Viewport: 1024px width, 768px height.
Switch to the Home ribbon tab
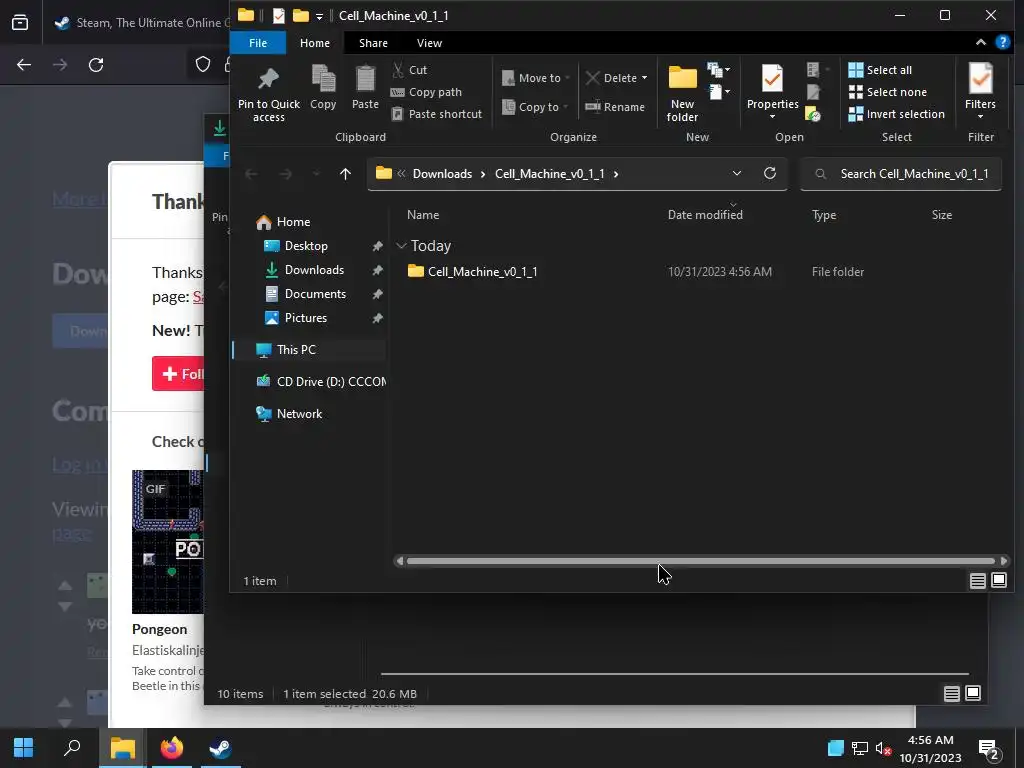pos(315,42)
